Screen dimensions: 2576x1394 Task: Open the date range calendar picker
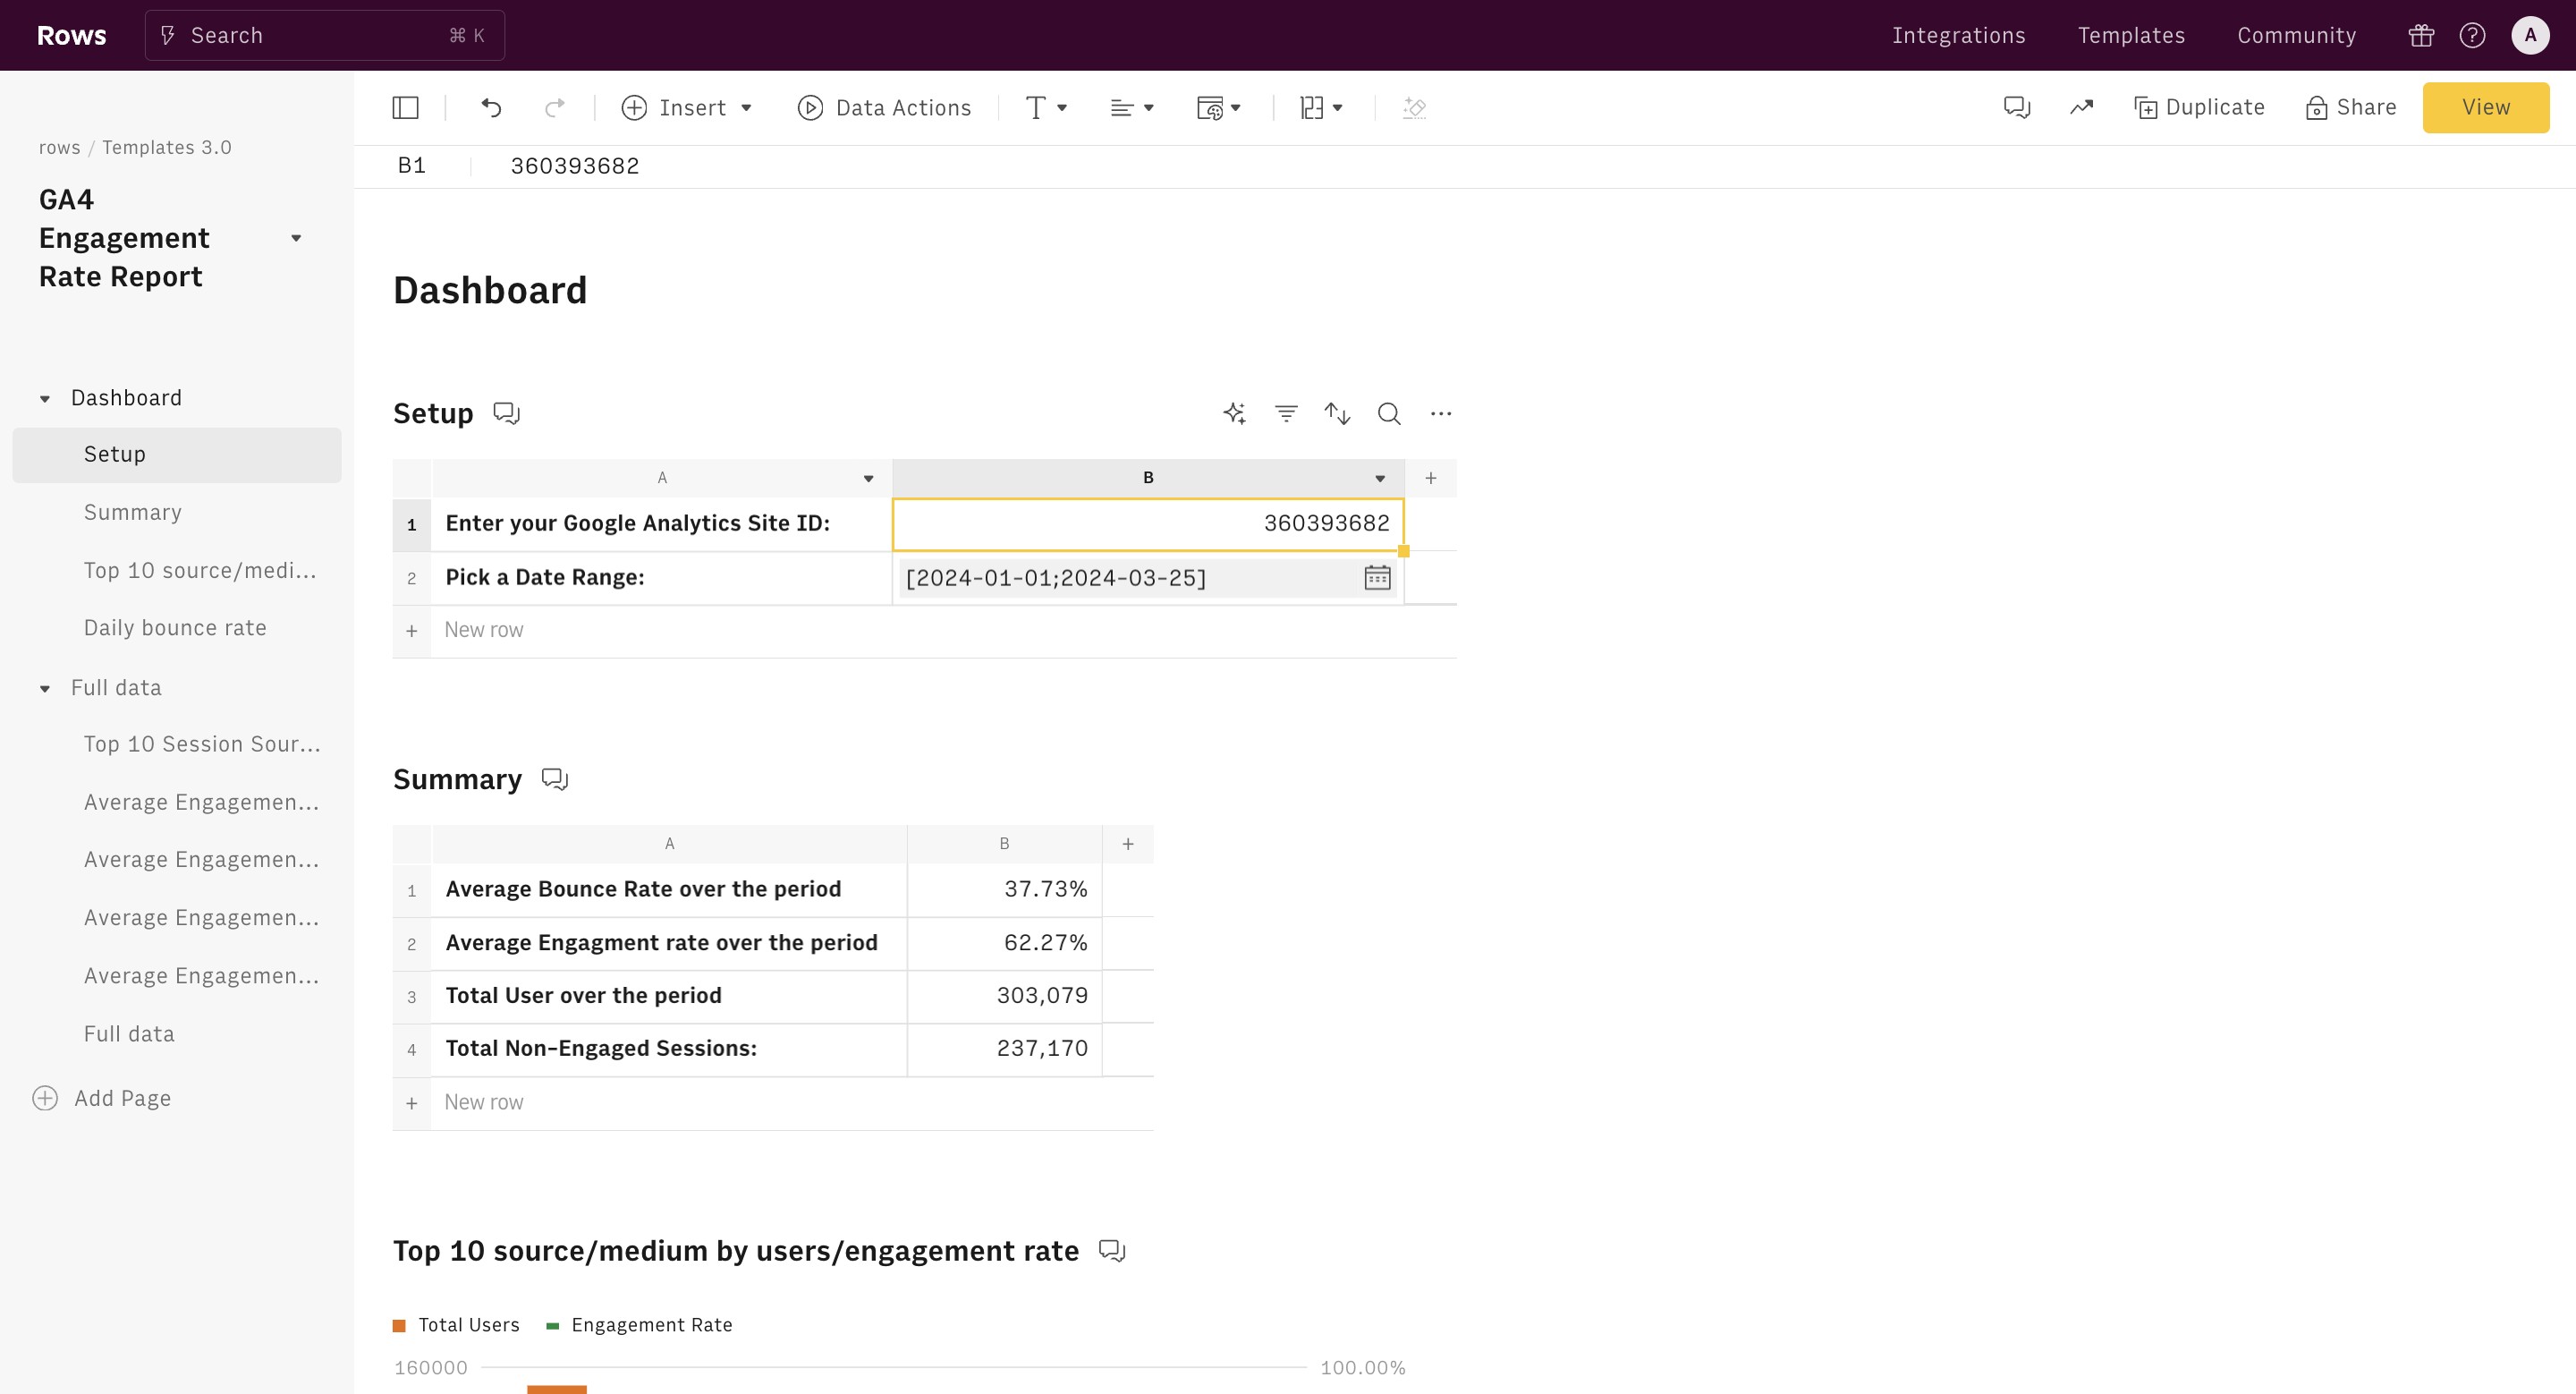(x=1377, y=578)
